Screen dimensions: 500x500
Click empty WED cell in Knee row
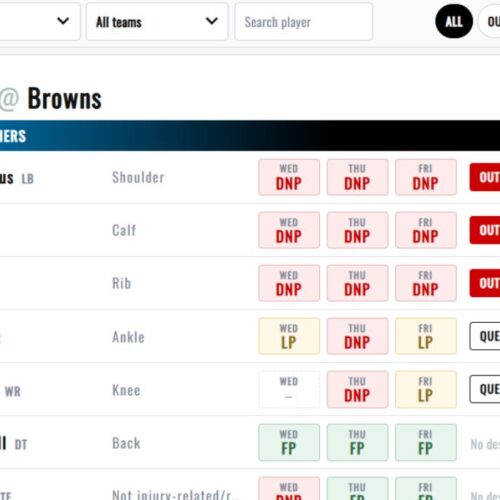[x=289, y=389]
